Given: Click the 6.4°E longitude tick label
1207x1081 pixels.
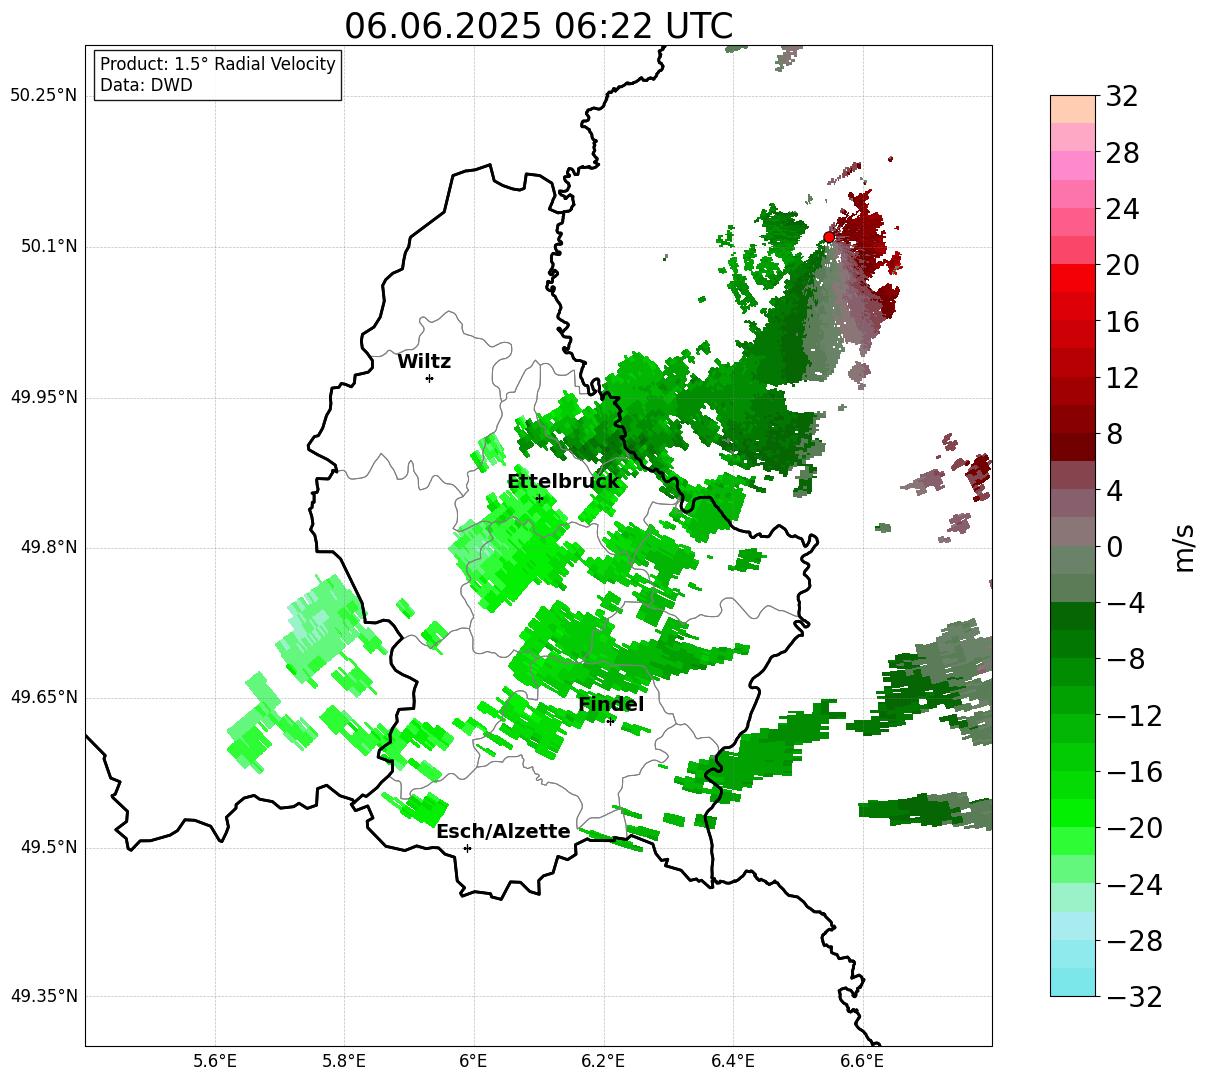Looking at the screenshot, I should tap(732, 1061).
